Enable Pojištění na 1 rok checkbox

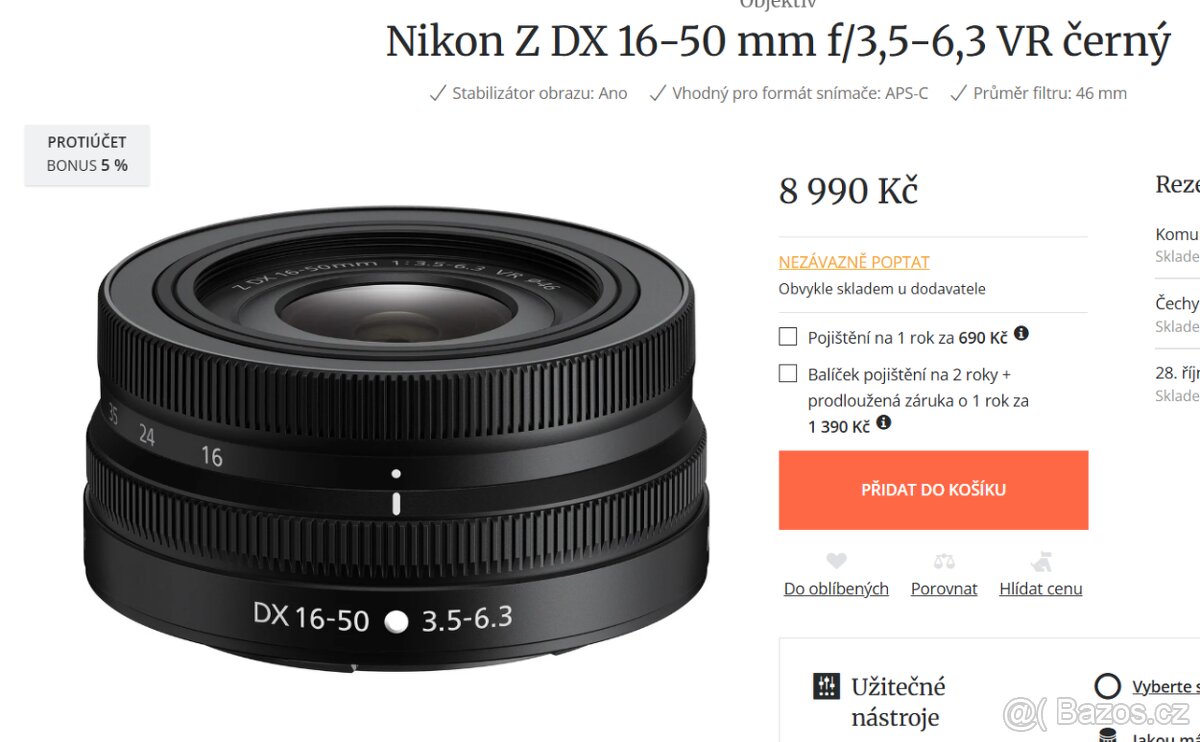[788, 337]
